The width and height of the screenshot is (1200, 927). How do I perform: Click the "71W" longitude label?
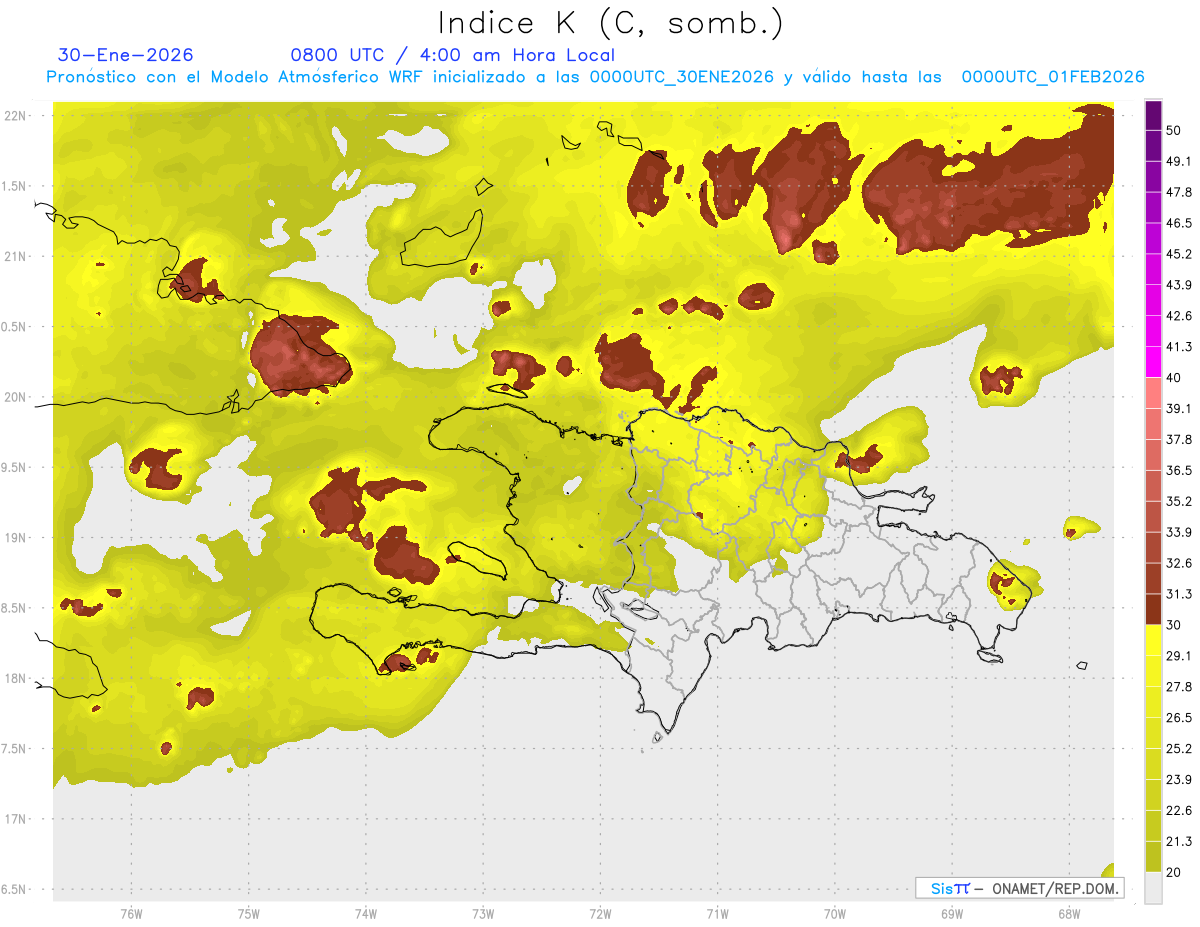pos(717,913)
